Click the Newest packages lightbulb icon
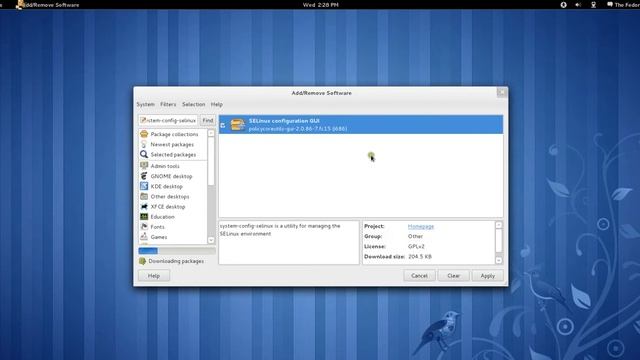Viewport: 640px width, 360px height. (144, 144)
